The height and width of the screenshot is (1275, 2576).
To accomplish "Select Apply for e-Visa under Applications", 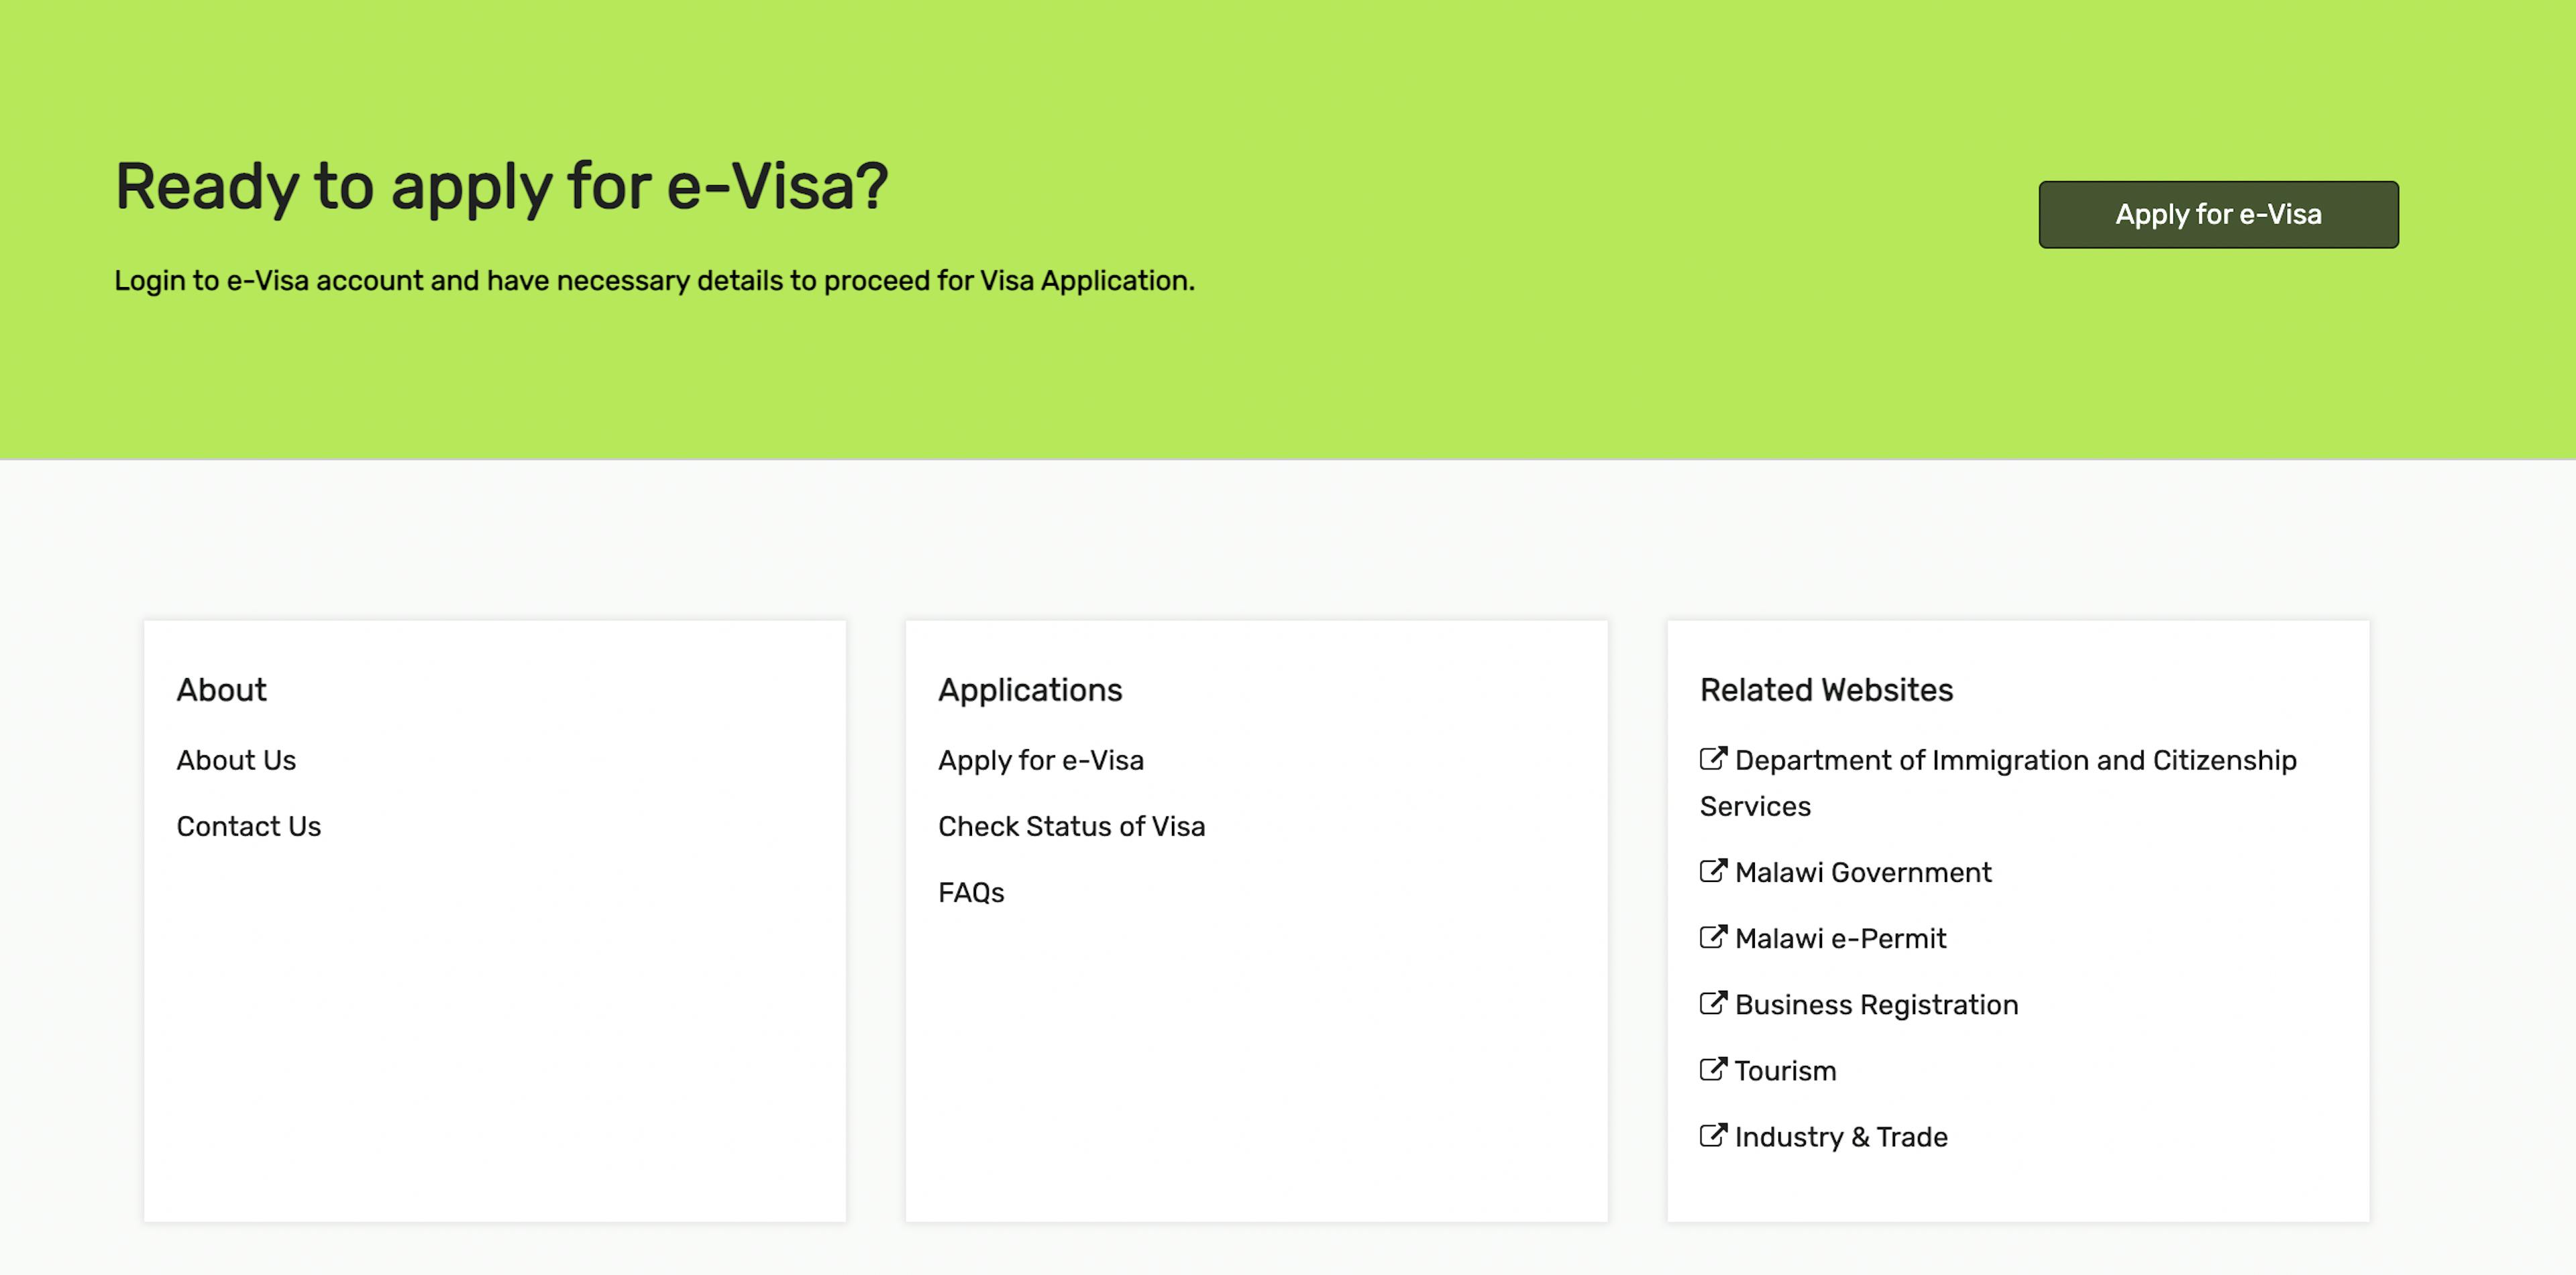I will (x=1041, y=760).
